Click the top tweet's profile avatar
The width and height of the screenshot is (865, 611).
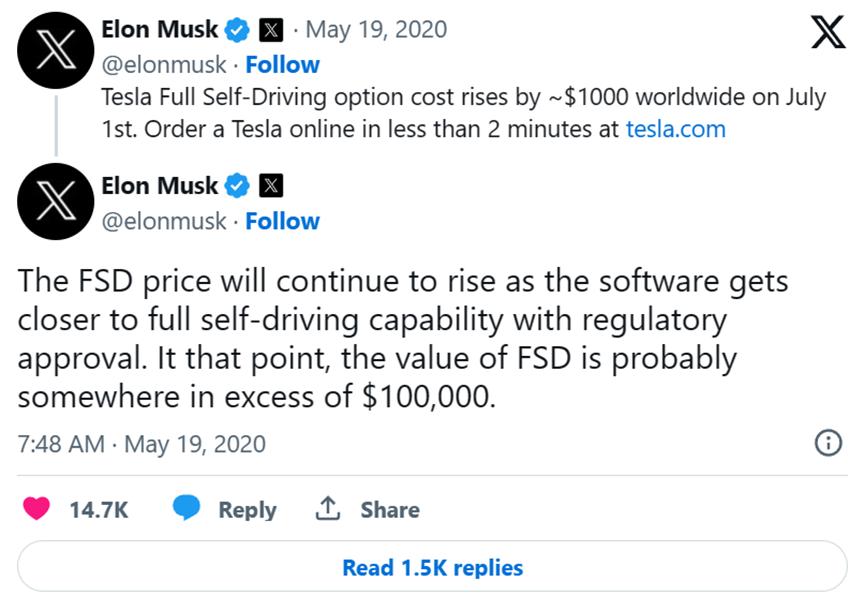[x=56, y=48]
